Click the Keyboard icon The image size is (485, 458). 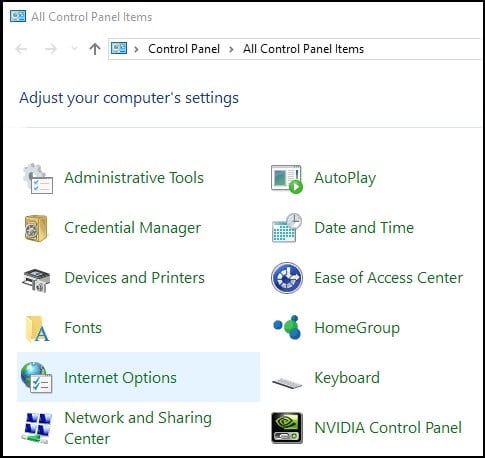287,383
